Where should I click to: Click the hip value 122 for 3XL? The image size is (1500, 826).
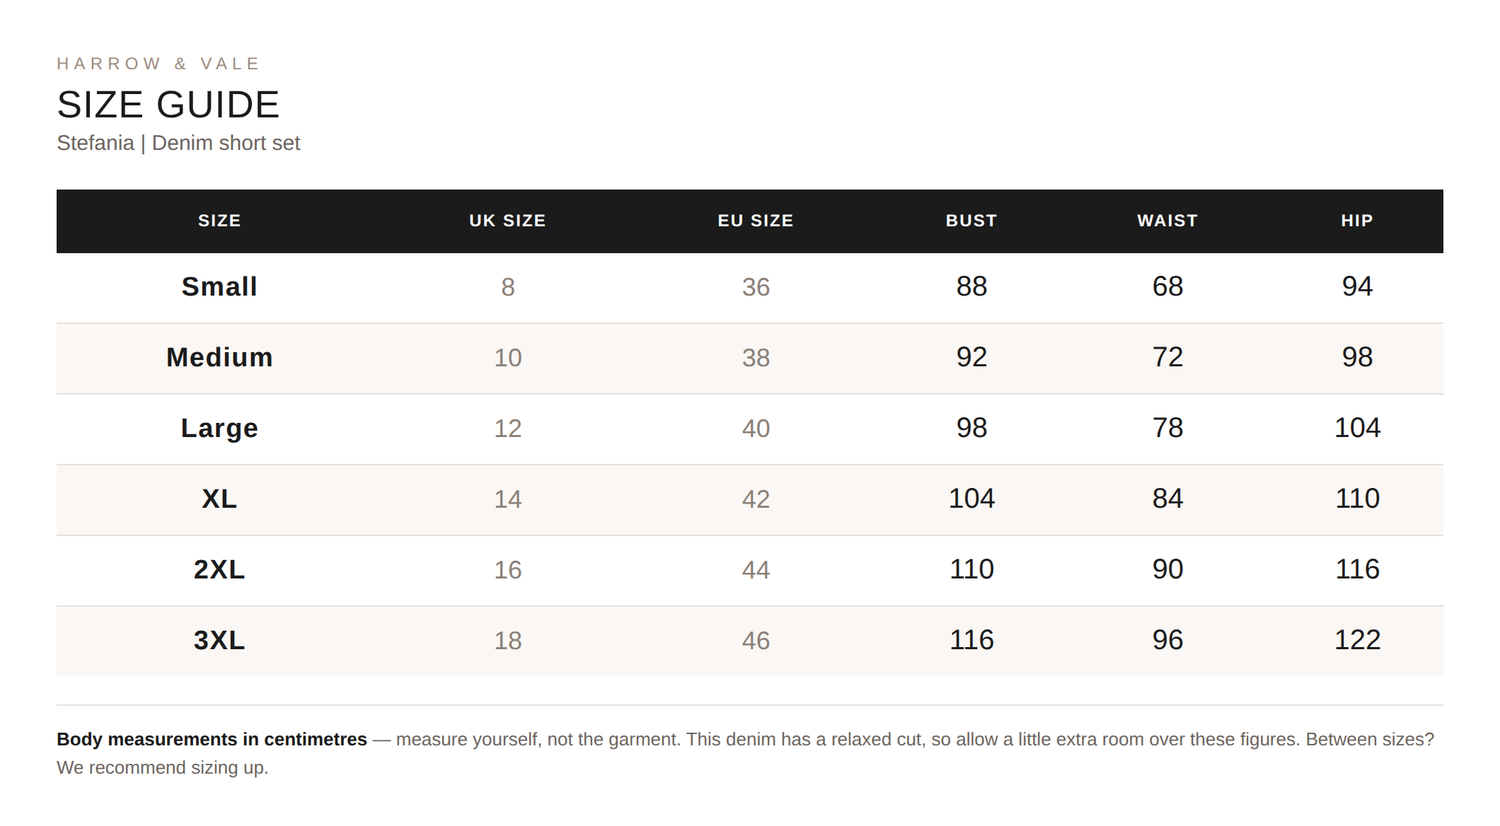(1357, 640)
